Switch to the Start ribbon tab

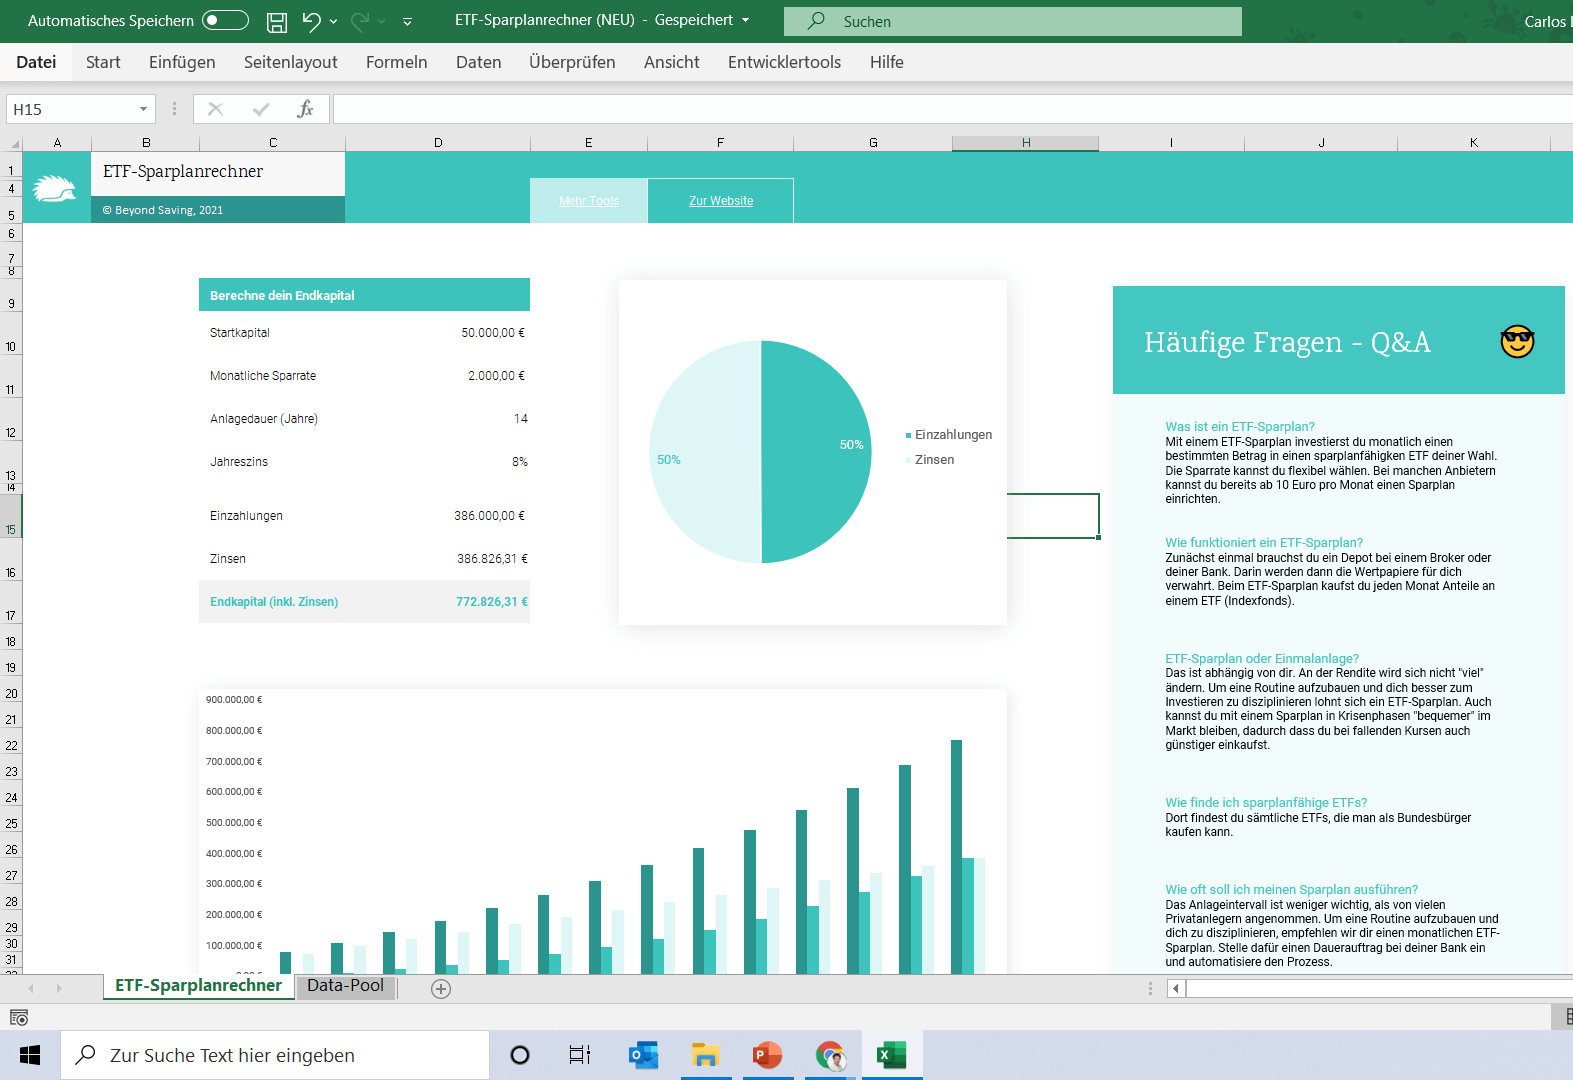click(x=103, y=62)
